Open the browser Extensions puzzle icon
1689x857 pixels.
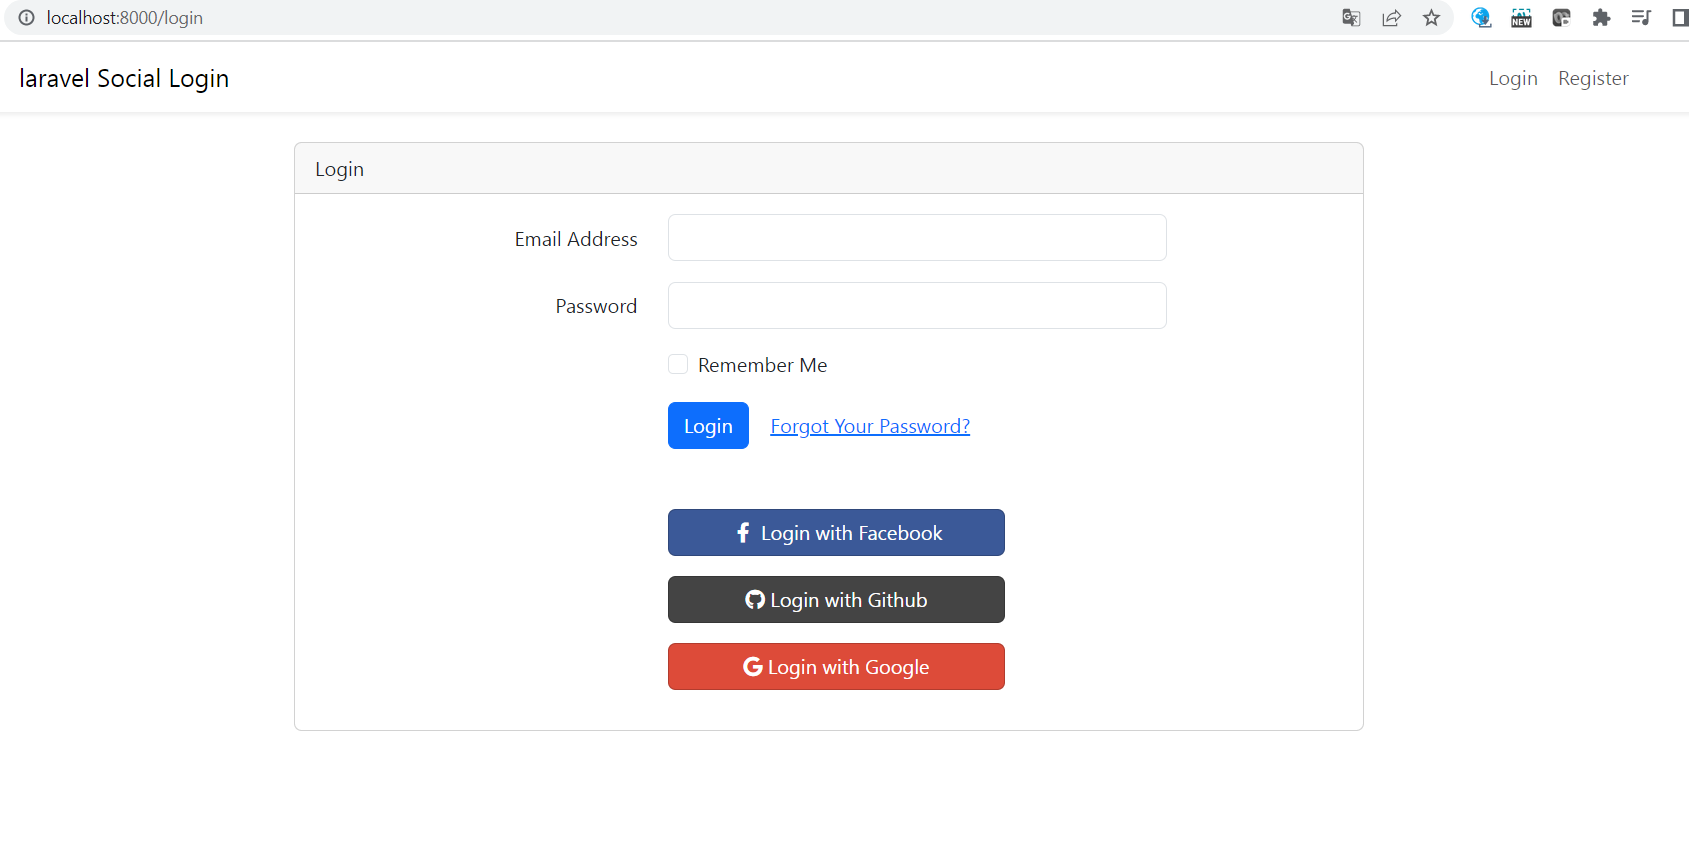[x=1601, y=18]
